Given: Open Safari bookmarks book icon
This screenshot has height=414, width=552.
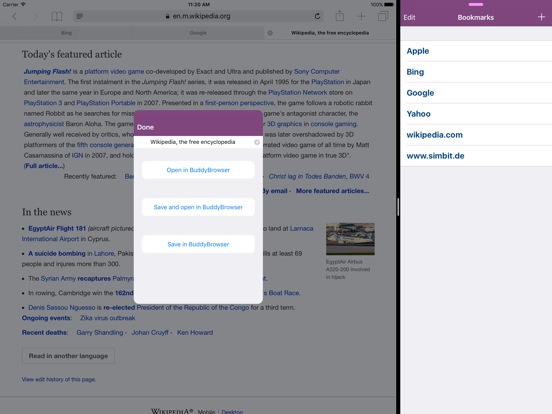Looking at the screenshot, I should (x=57, y=16).
